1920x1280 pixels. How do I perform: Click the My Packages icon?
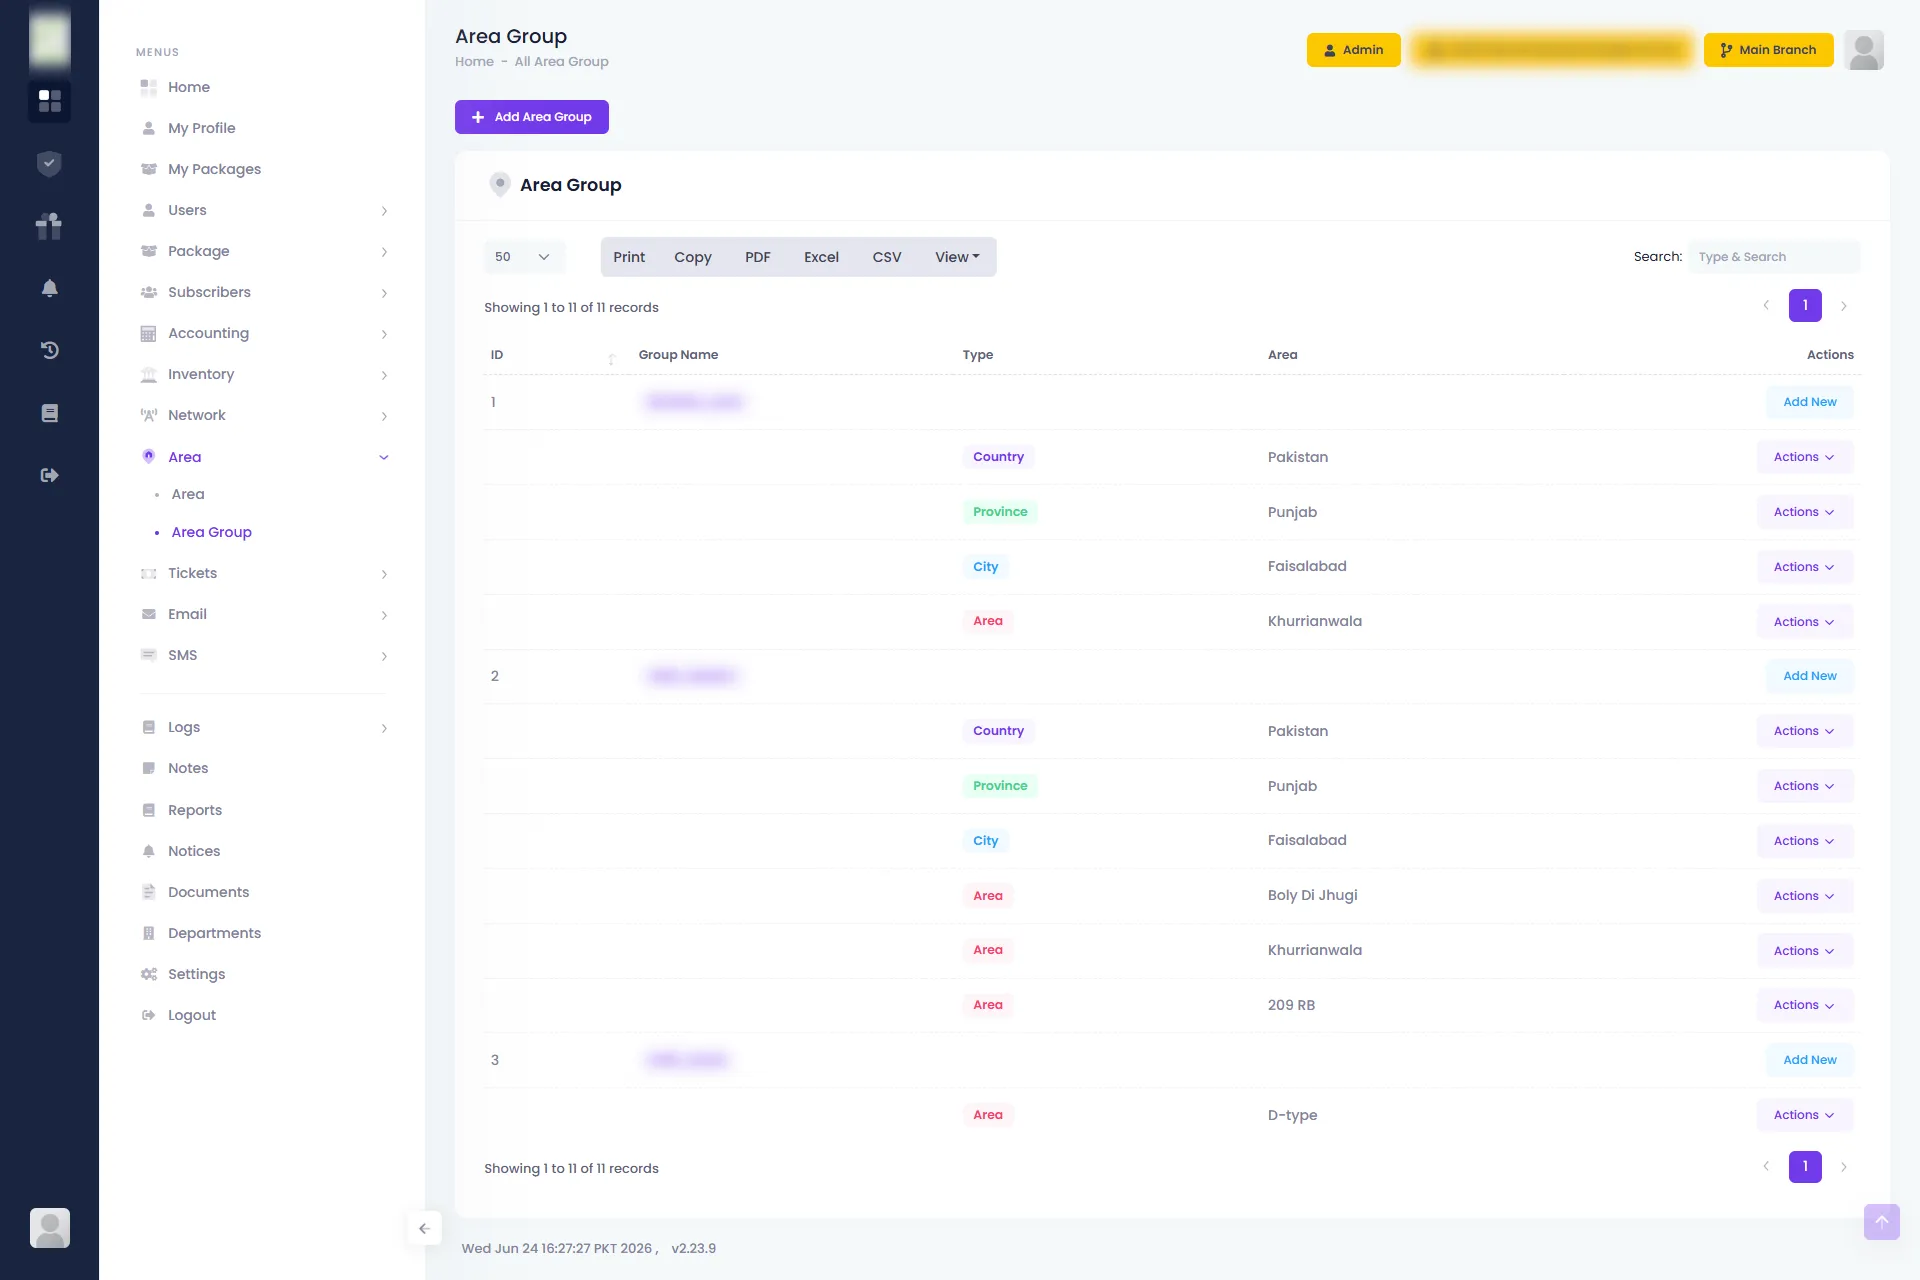[x=148, y=169]
